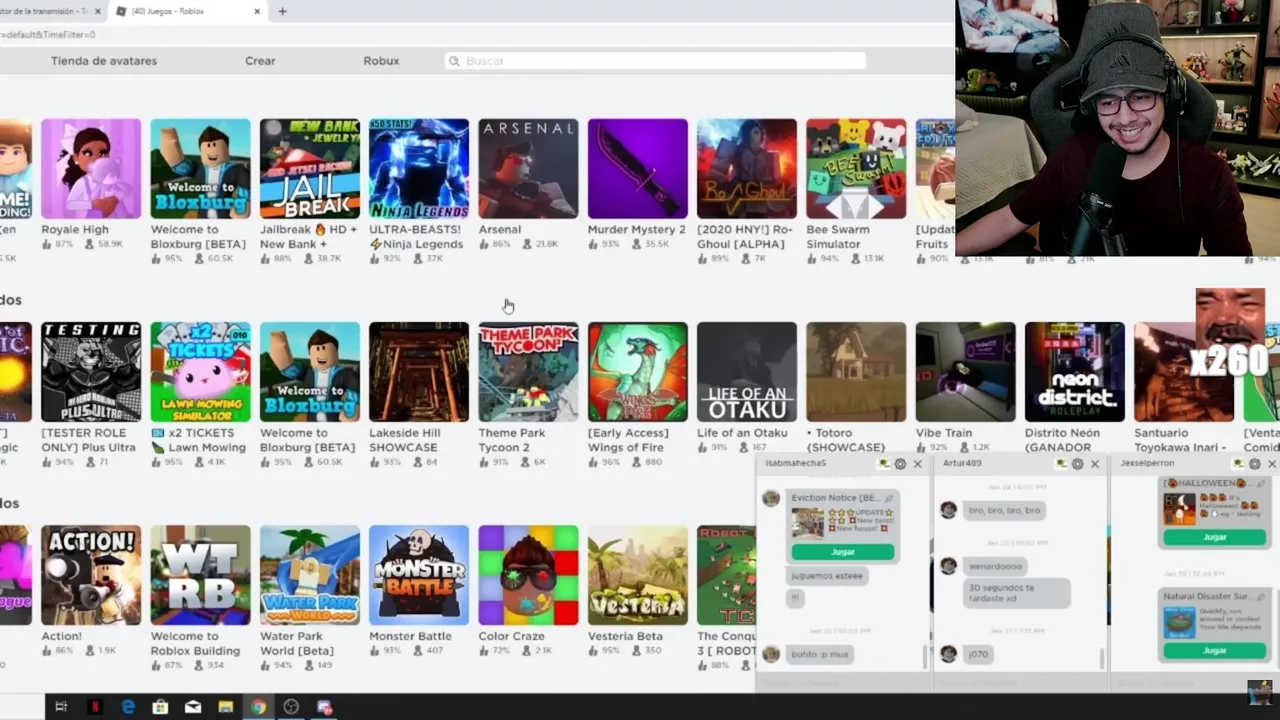Switch to the transmisión browser tab

tap(50, 11)
